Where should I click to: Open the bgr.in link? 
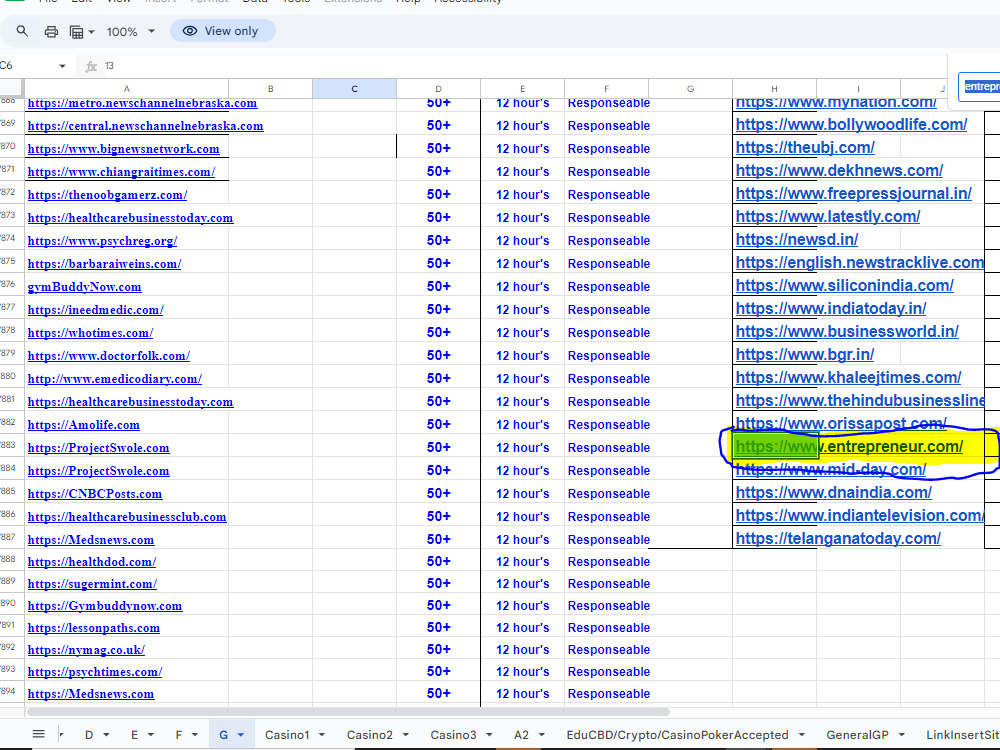(805, 354)
